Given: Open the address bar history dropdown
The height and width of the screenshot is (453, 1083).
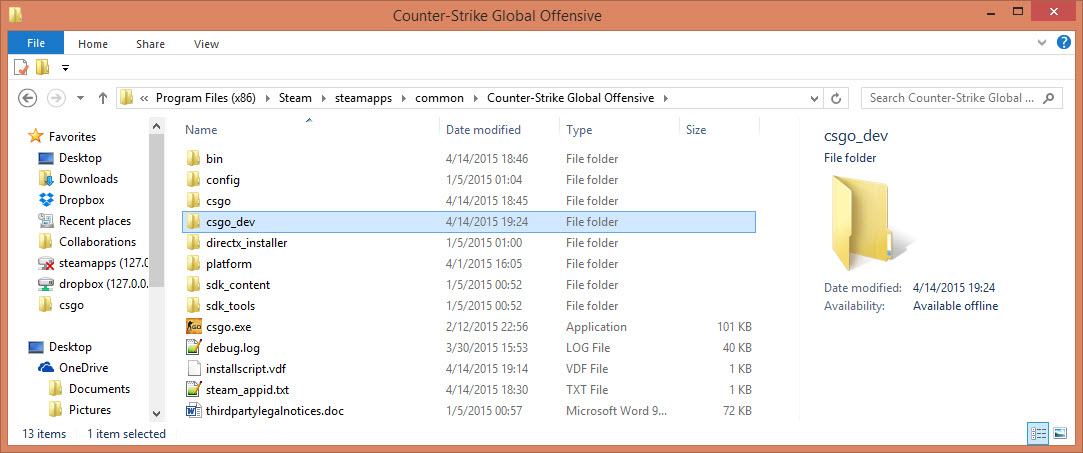Looking at the screenshot, I should click(x=814, y=98).
